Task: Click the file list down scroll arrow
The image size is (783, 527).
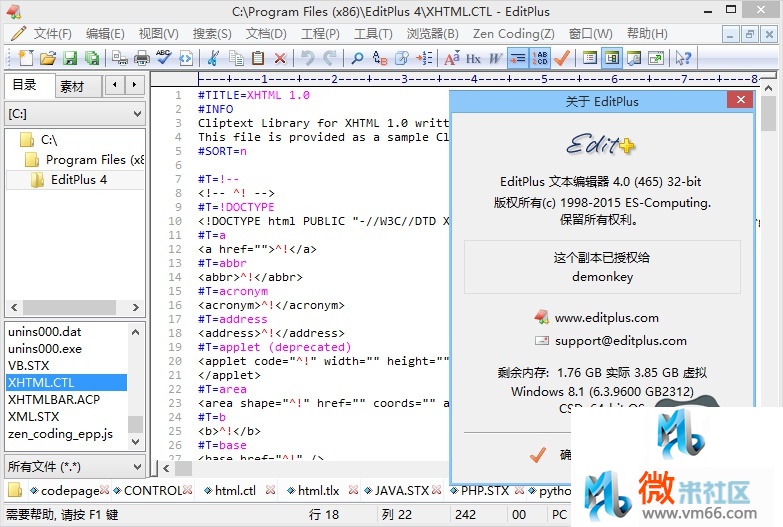Action: pos(135,442)
